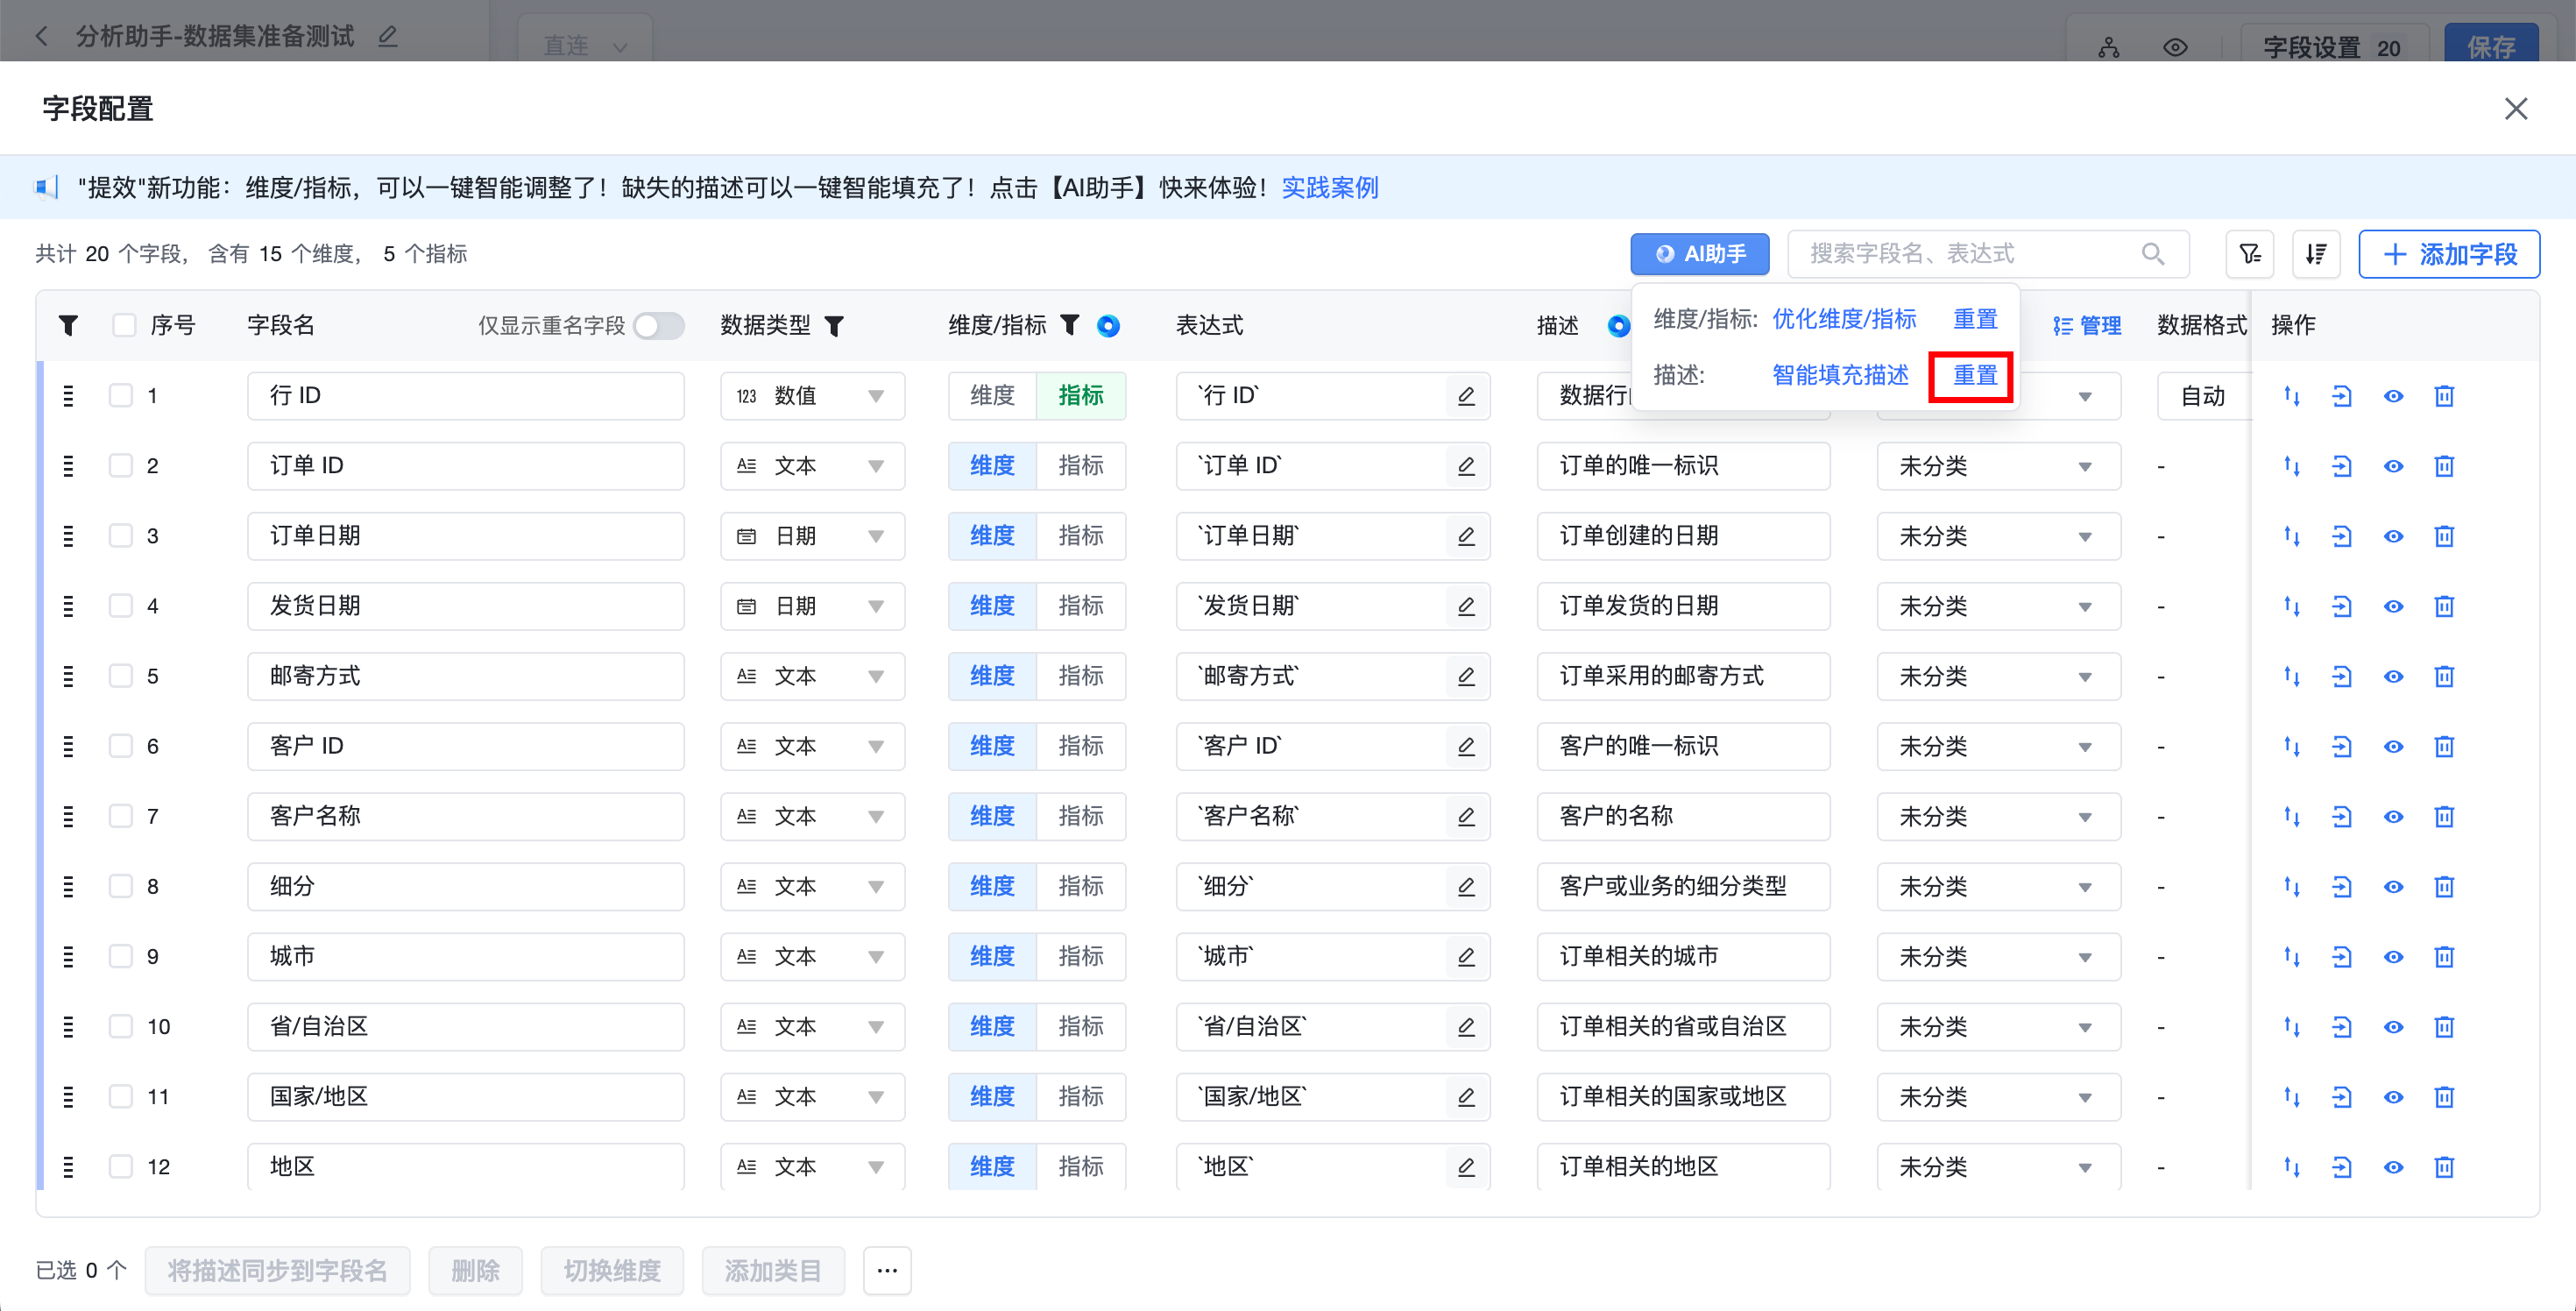The height and width of the screenshot is (1311, 2576).
Task: Click the 订单日期 field name input
Action: 466,536
